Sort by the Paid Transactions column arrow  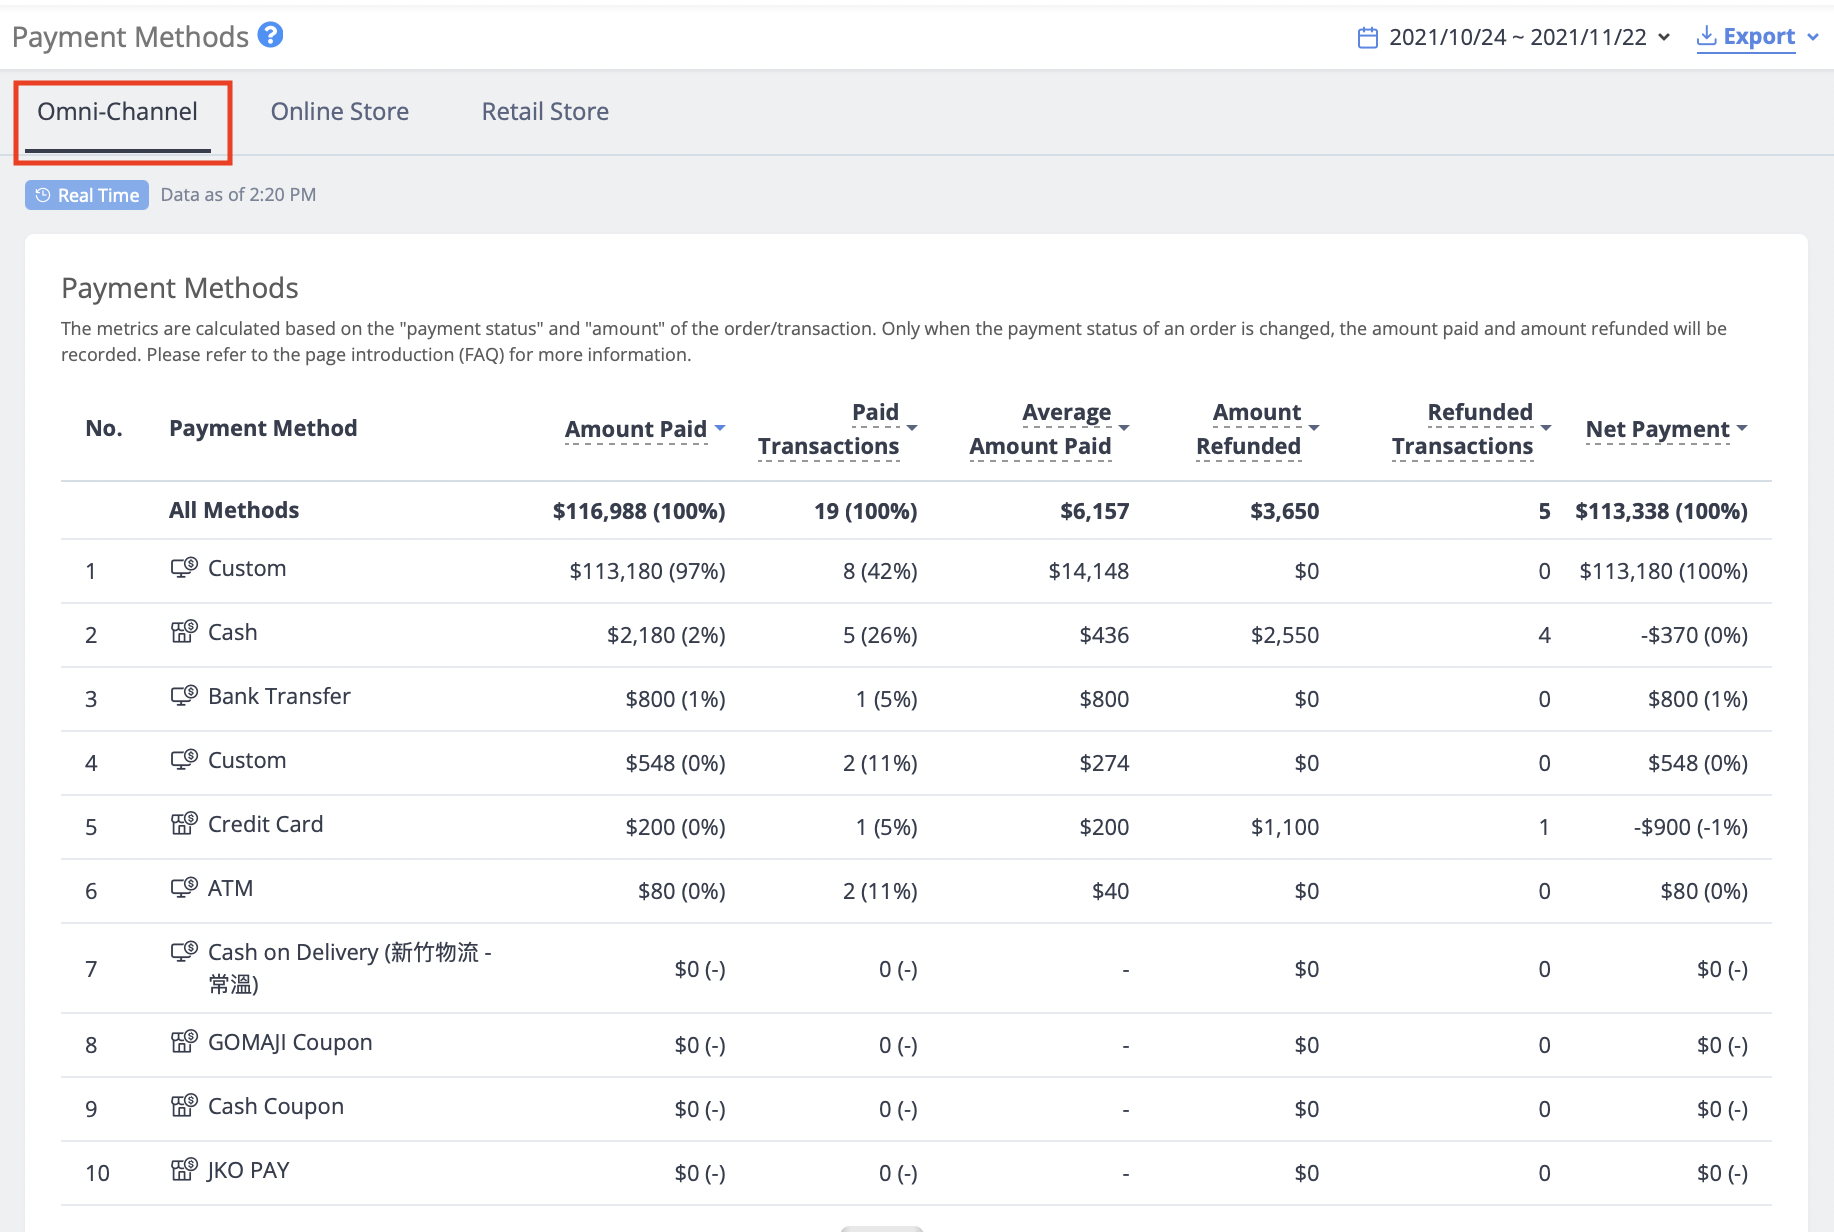pyautogui.click(x=912, y=428)
